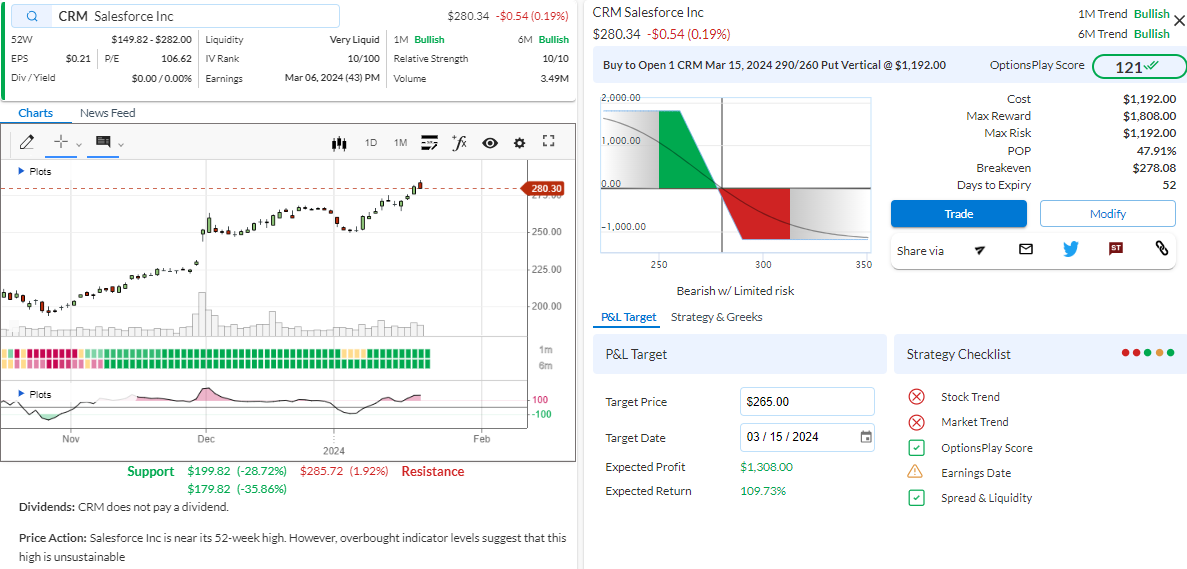Click the blue Trade button

coord(958,213)
